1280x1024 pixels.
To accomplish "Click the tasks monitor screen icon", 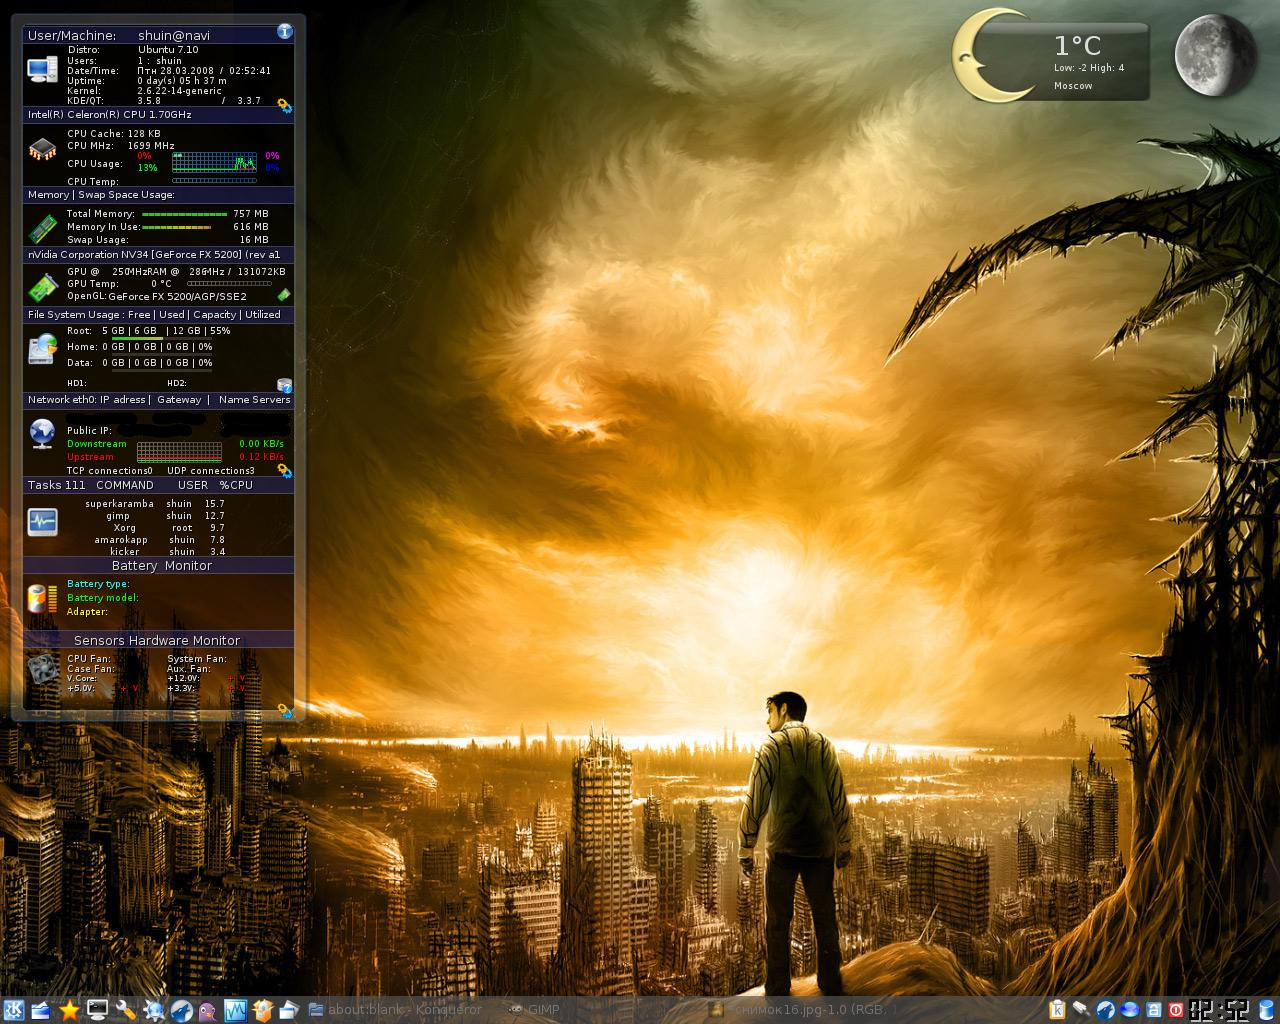I will coord(42,522).
